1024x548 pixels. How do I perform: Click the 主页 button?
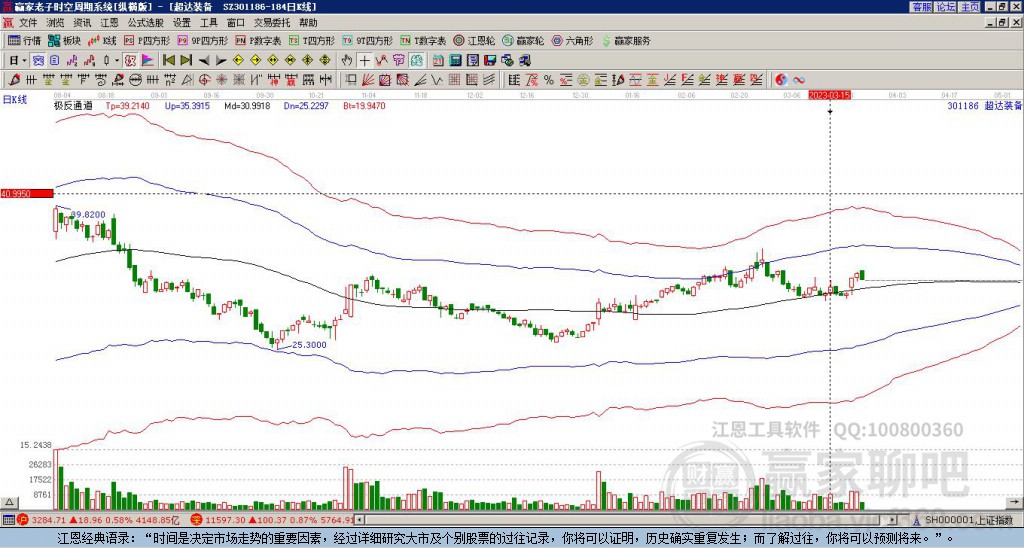[969, 7]
